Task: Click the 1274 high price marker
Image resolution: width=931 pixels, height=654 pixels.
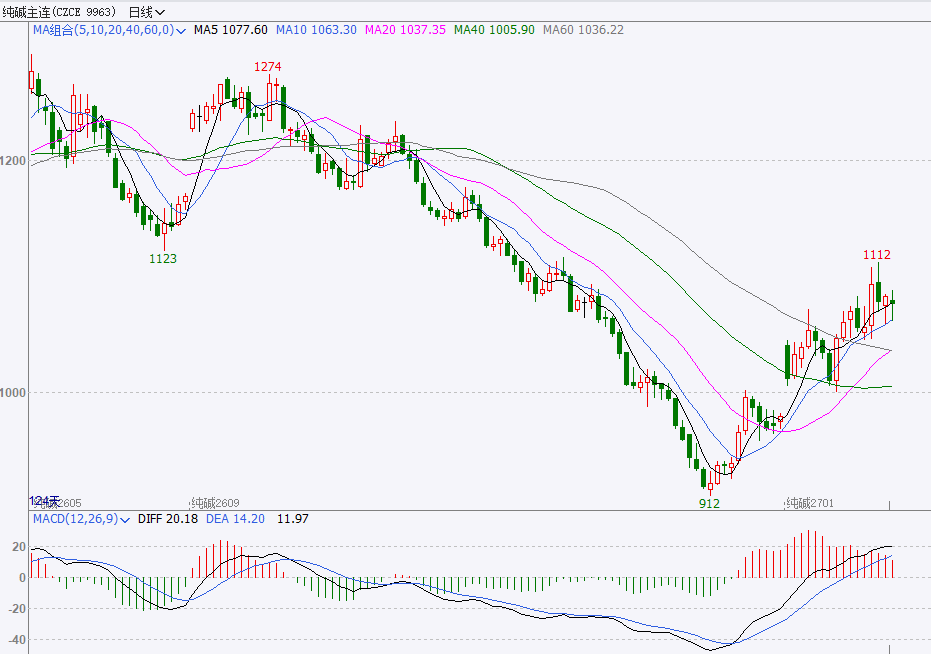Action: coord(268,67)
